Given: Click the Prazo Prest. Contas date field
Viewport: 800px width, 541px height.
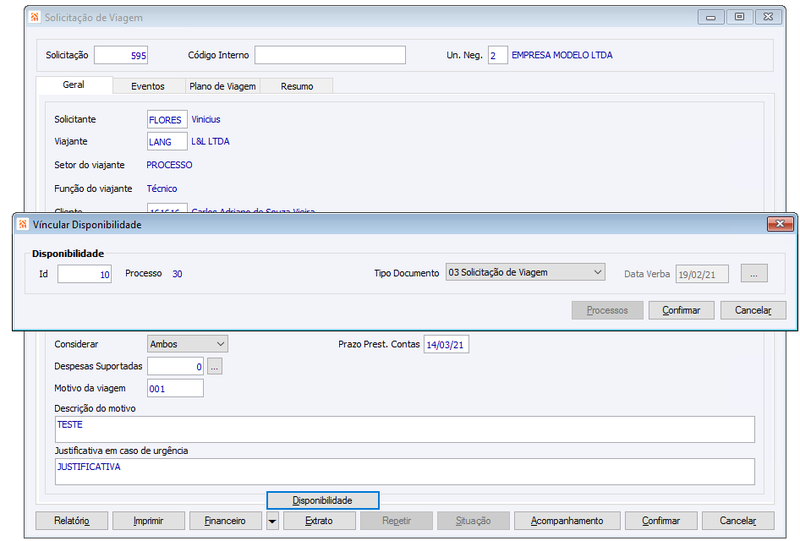Looking at the screenshot, I should (x=446, y=345).
